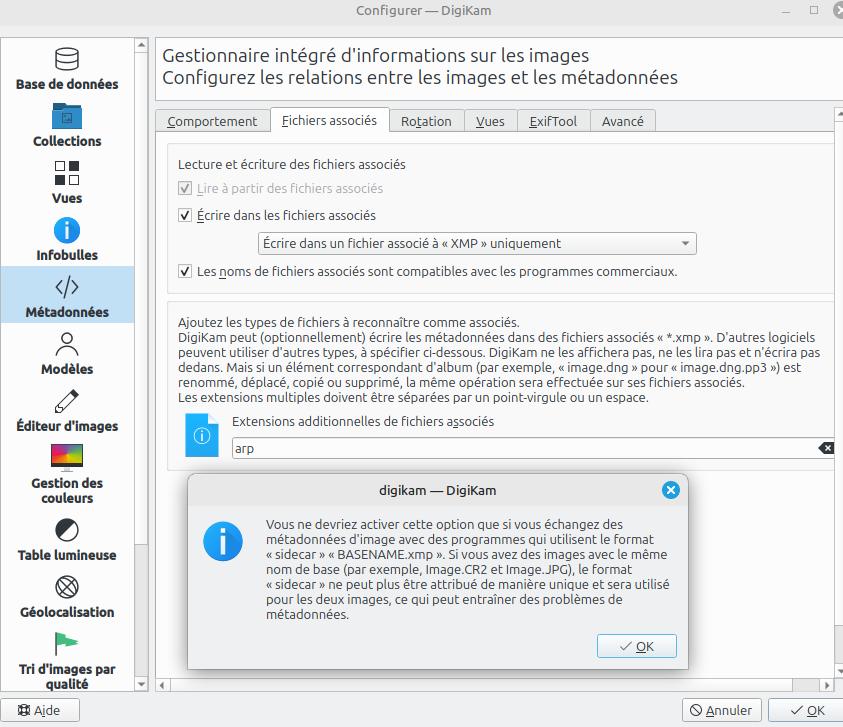Click the blue document info icon beside extensions
The height and width of the screenshot is (727, 843).
tap(202, 435)
